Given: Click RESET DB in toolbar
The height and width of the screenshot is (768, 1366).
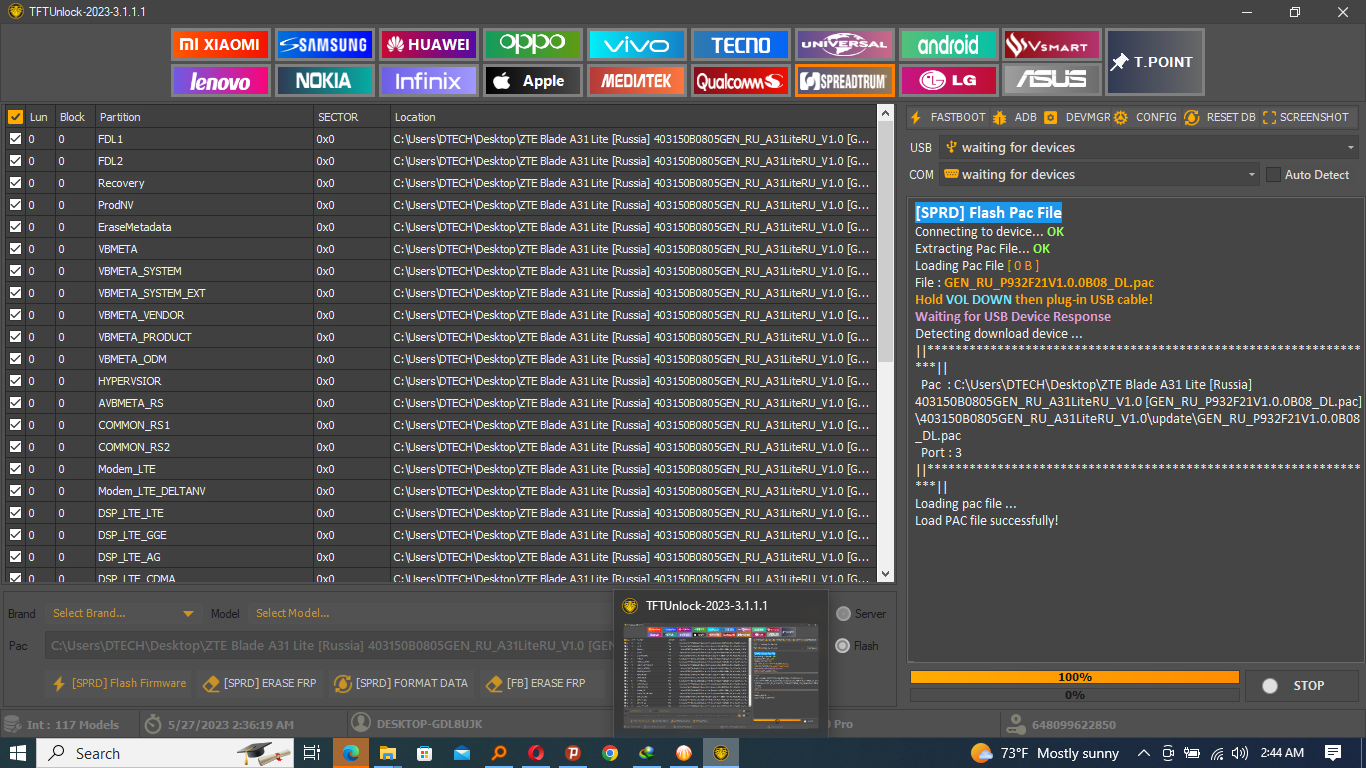Looking at the screenshot, I should (1220, 117).
